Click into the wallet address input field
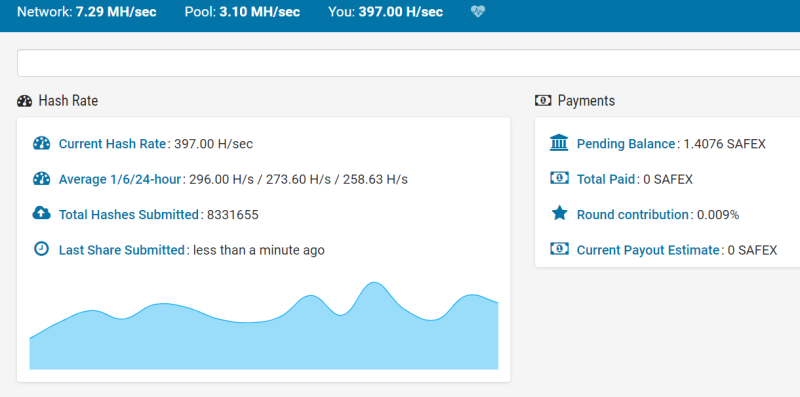The image size is (800, 397). [408, 63]
